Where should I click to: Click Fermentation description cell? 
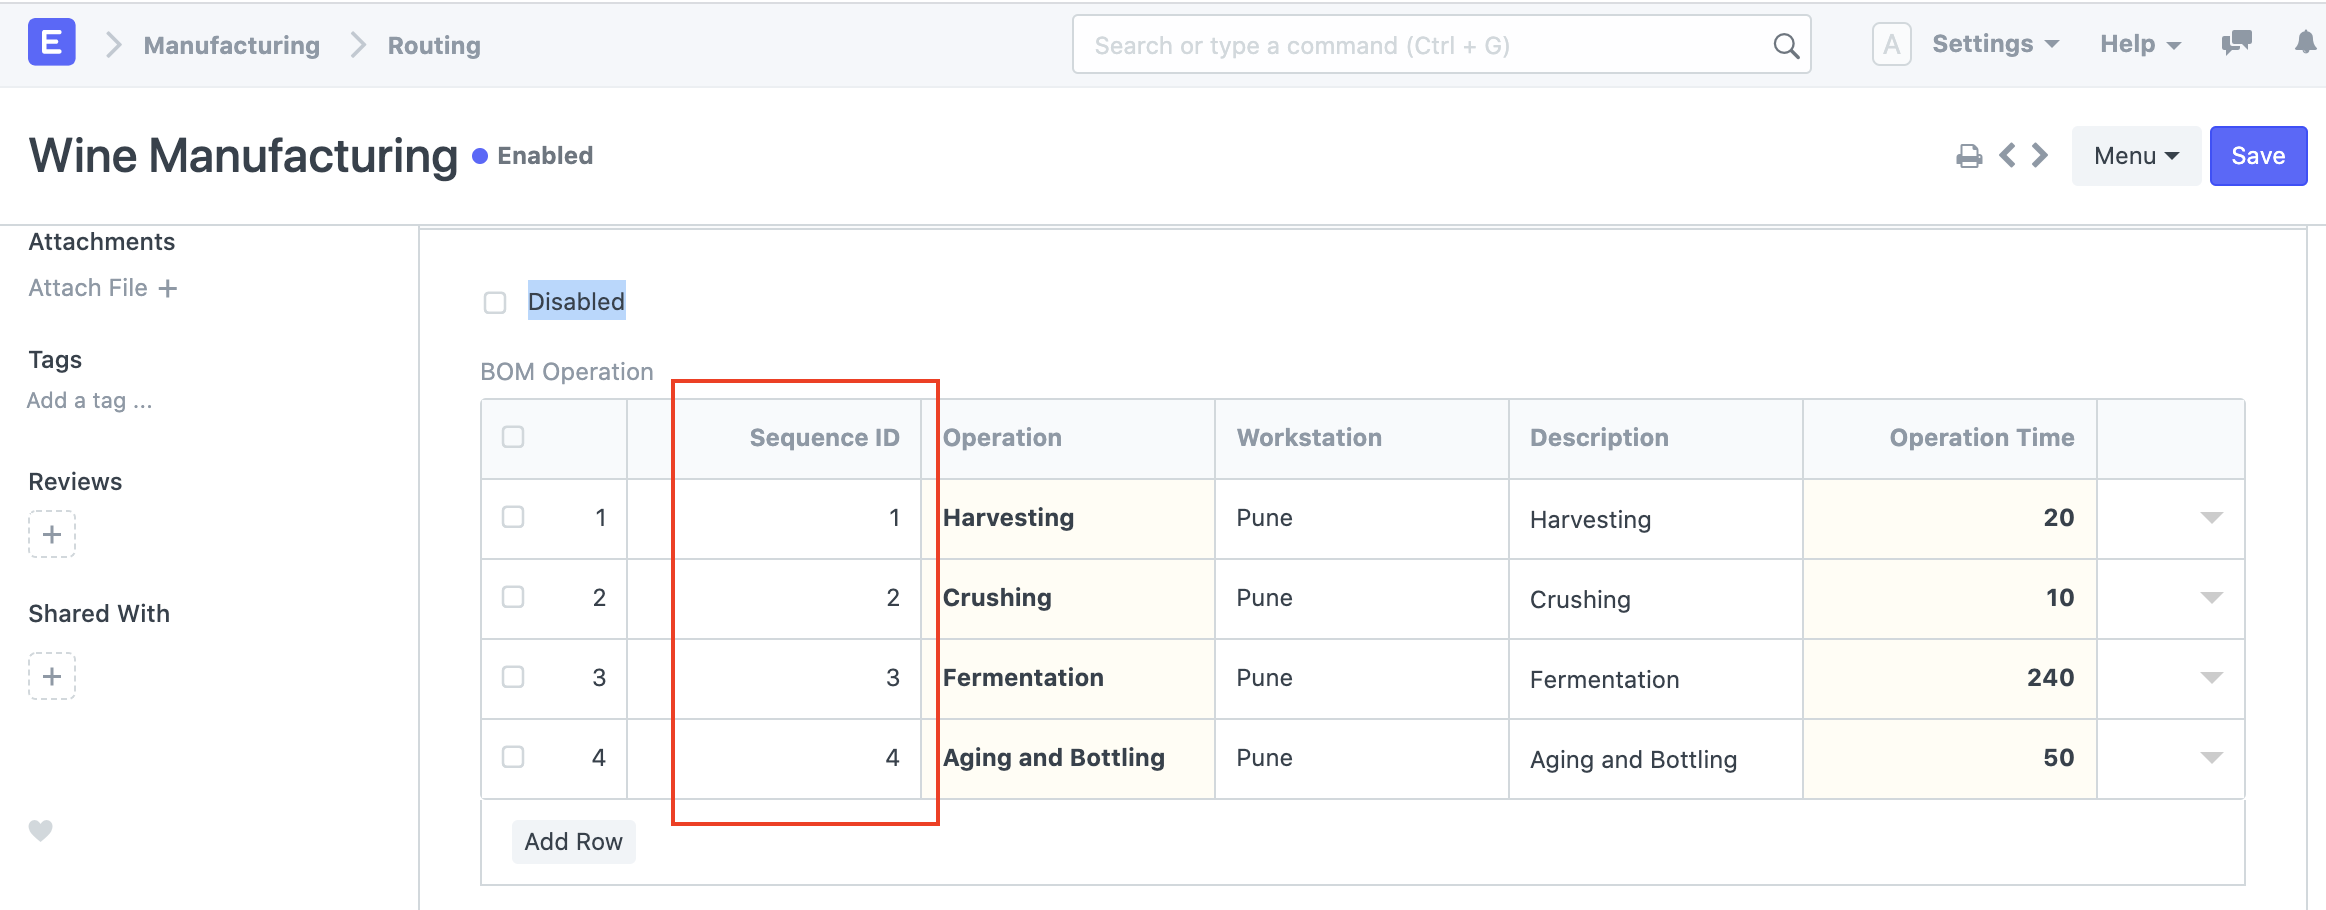[x=1656, y=678]
